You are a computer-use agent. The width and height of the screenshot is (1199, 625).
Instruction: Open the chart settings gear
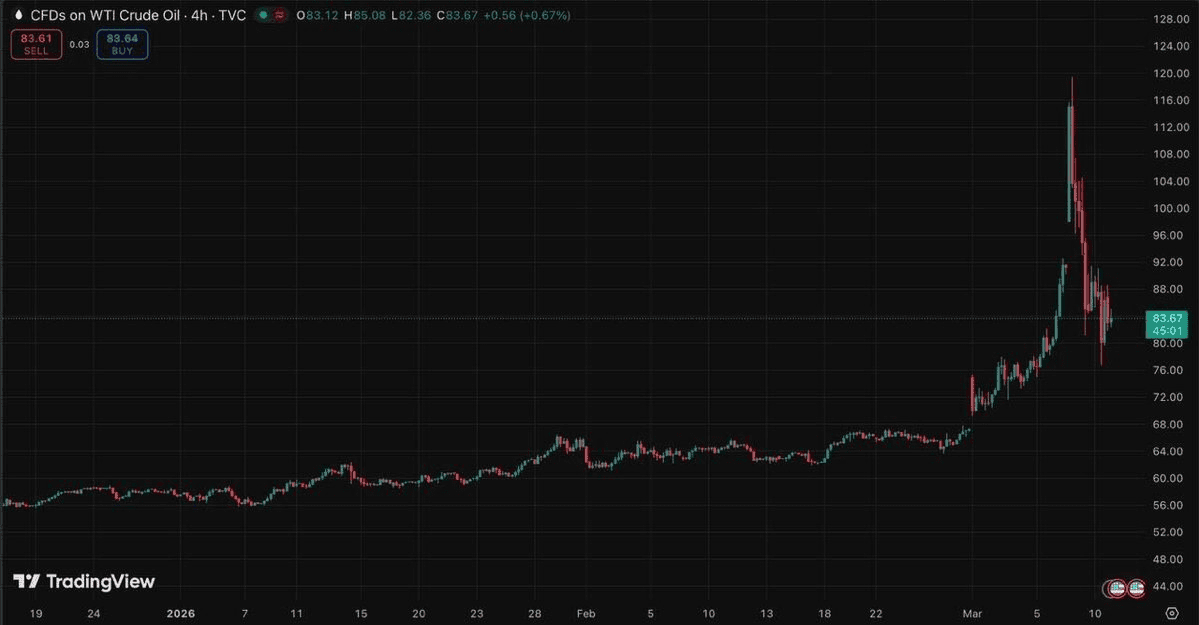[1172, 612]
